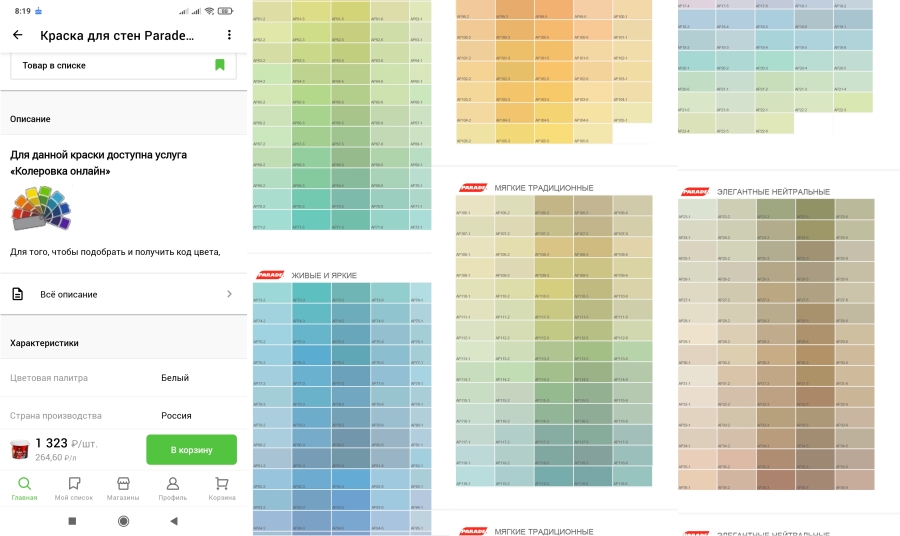The image size is (900, 536).
Task: Click the Parade logo beside upper МЯГКИЕ ТРАДИЦИОННЫЕ
Action: coord(473,188)
